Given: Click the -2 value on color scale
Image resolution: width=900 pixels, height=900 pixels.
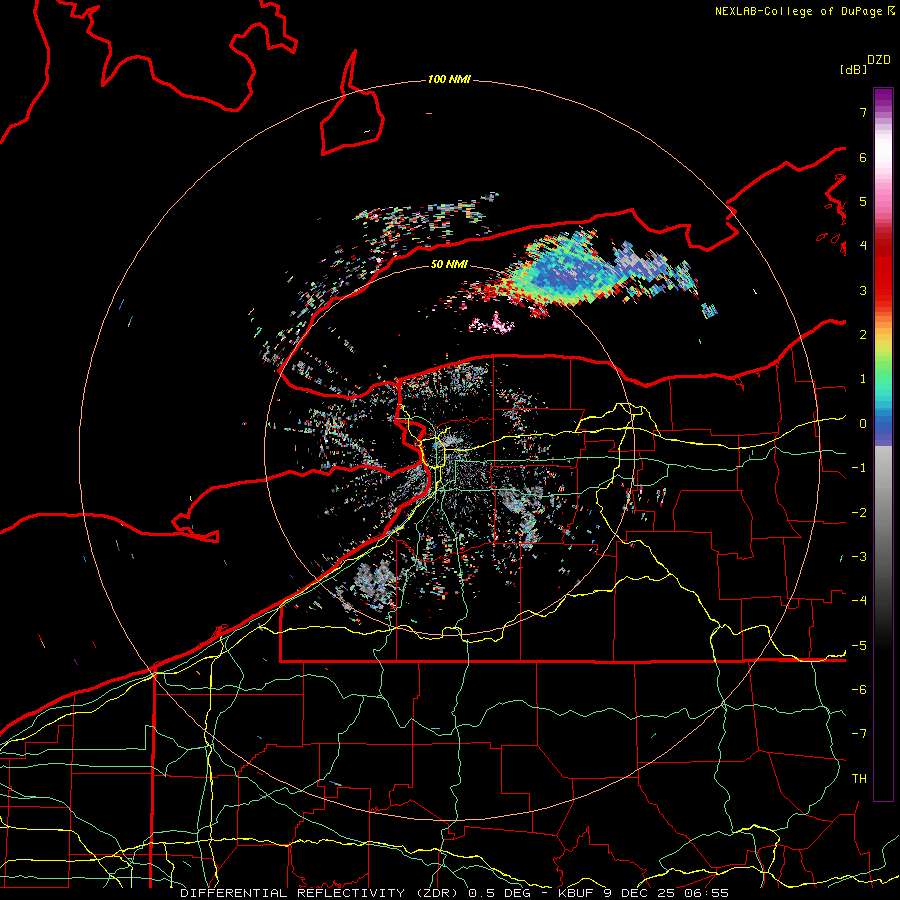Looking at the screenshot, I should 859,513.
